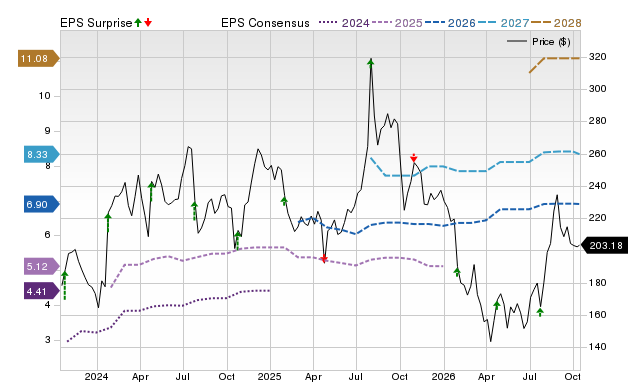The height and width of the screenshot is (382, 640).
Task: Click the 160 label on the price axis
Action: 598,315
